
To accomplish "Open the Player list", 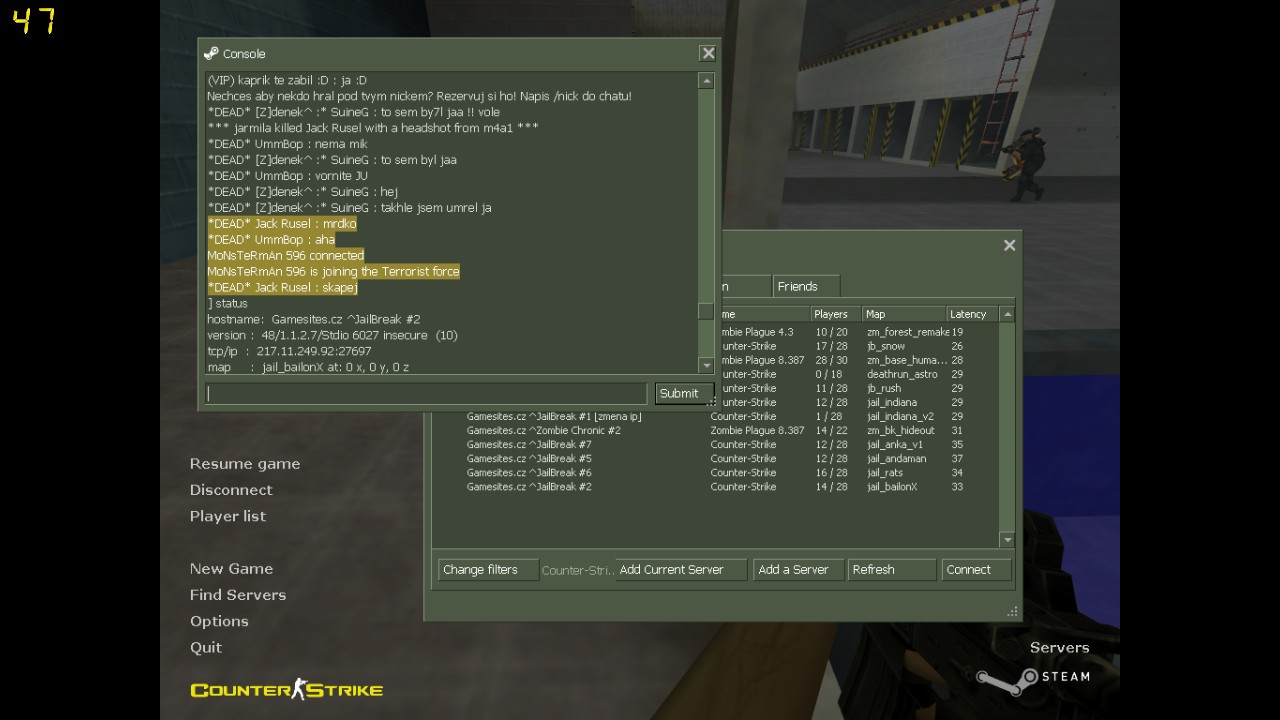I will 228,516.
